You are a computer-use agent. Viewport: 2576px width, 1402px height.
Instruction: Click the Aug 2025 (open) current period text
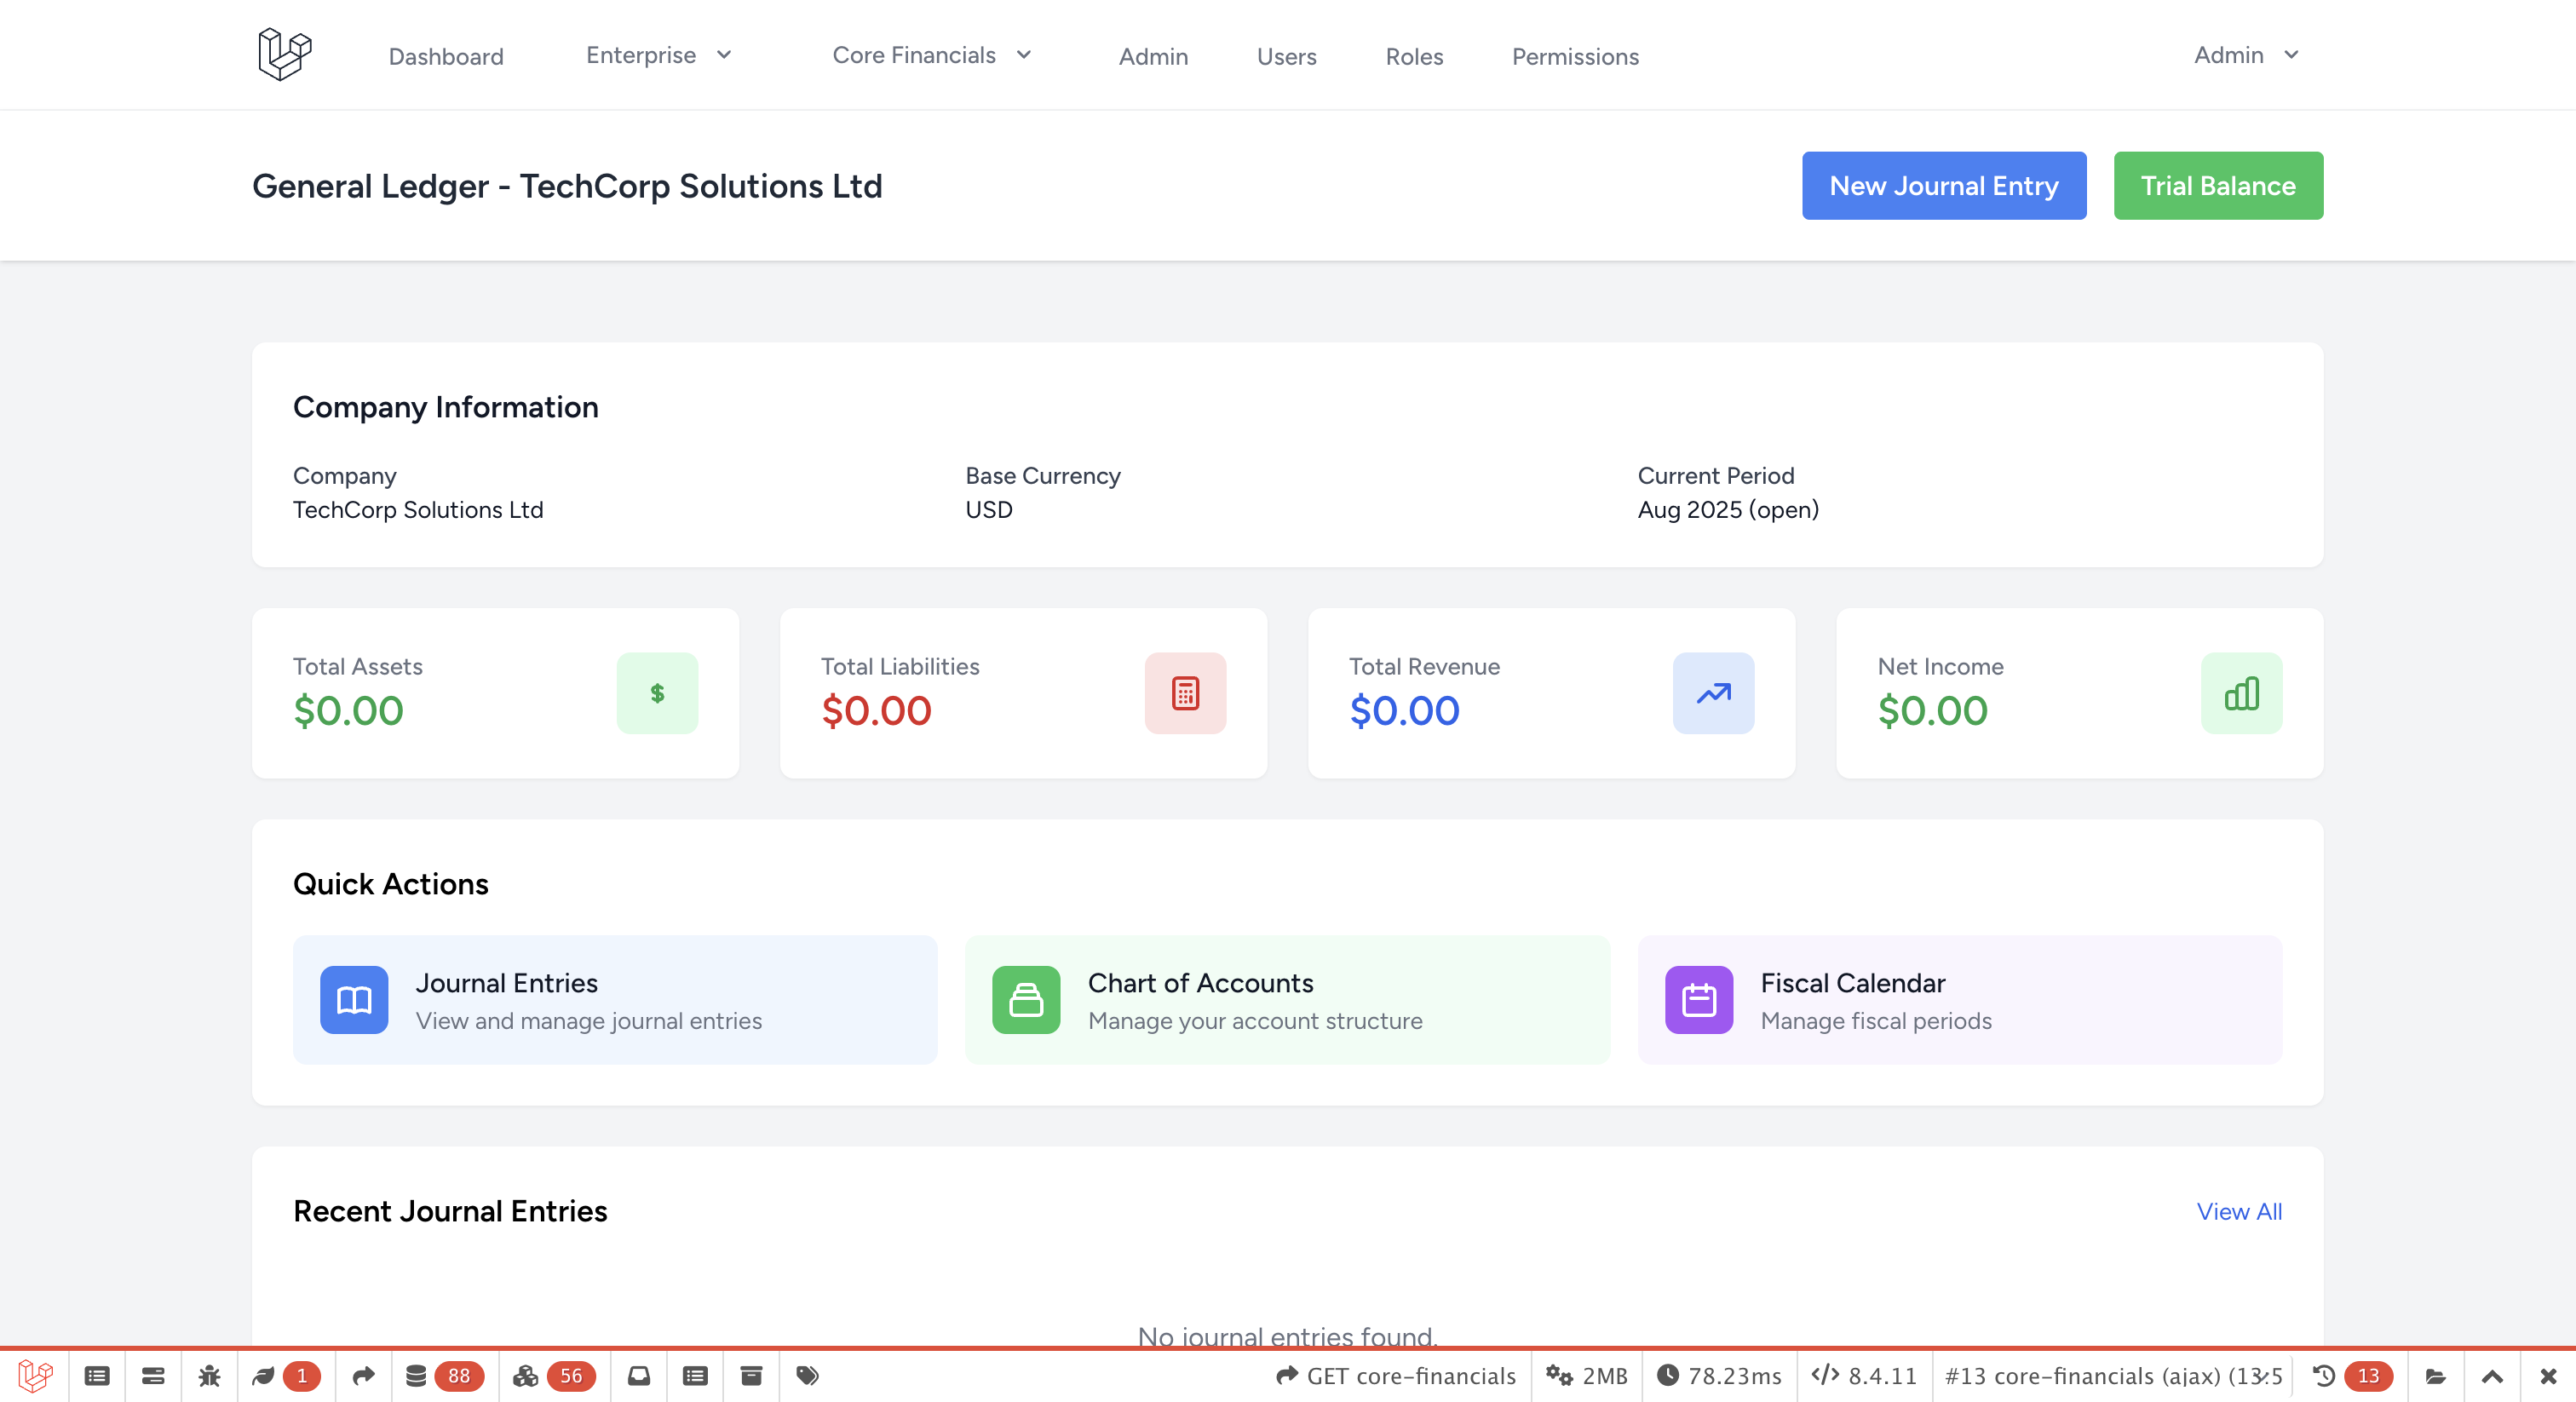1728,510
